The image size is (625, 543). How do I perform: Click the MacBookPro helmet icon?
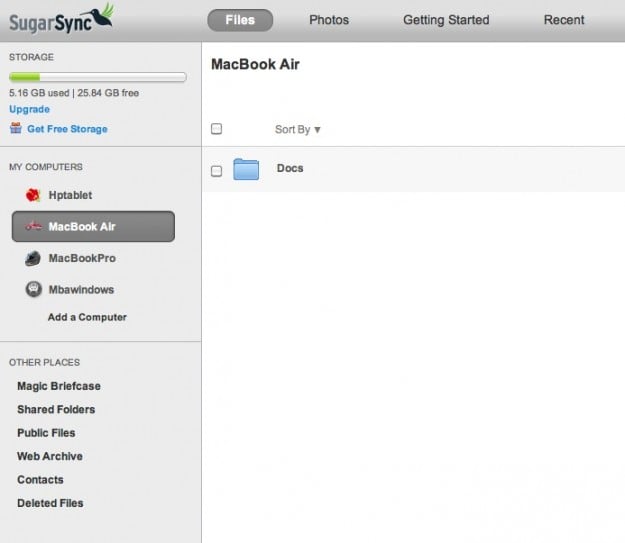[33, 258]
